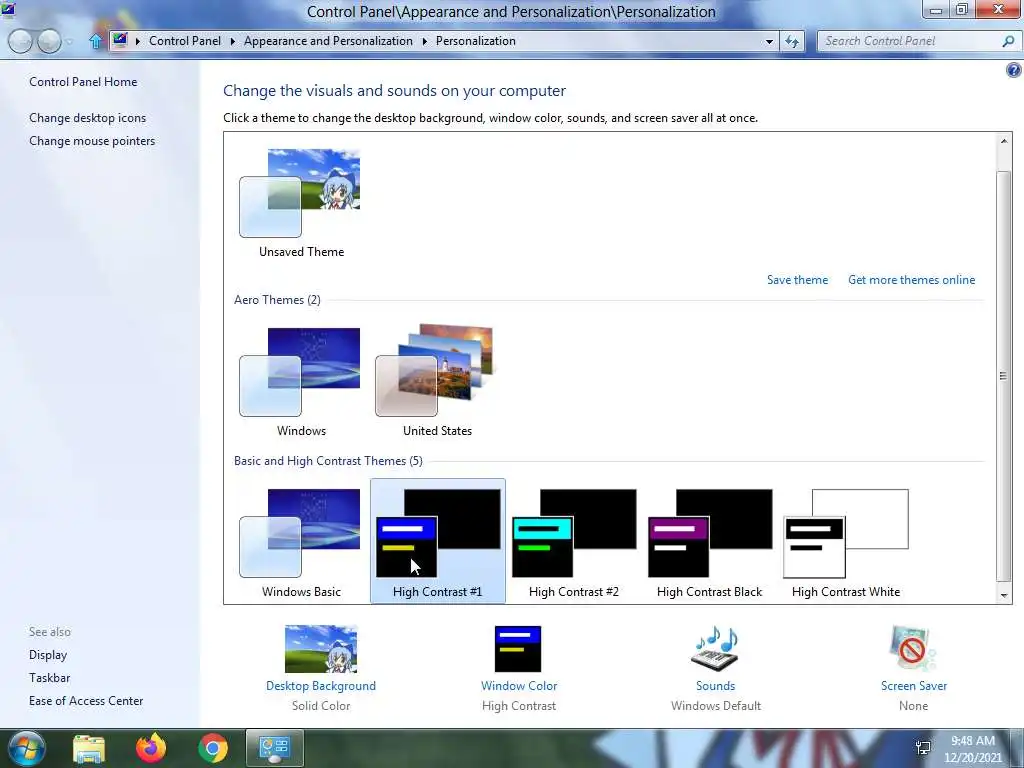Apply the High Contrast Black theme
The width and height of the screenshot is (1024, 768).
pyautogui.click(x=710, y=533)
